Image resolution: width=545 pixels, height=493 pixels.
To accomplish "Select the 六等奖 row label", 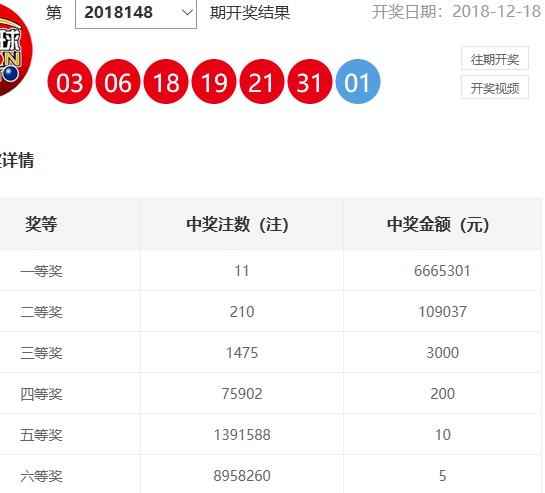I will (x=41, y=476).
